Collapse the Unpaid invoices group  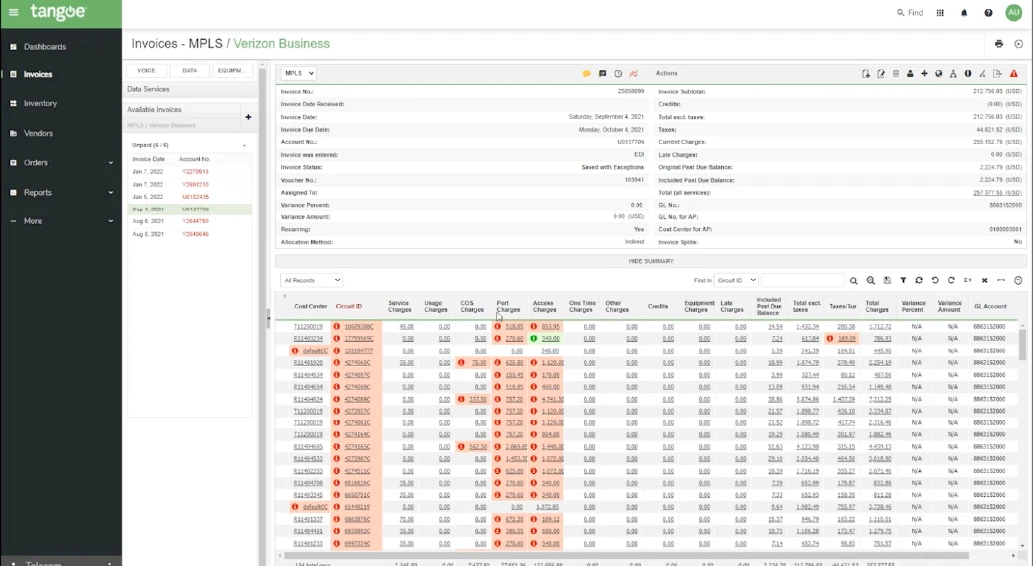click(x=245, y=145)
